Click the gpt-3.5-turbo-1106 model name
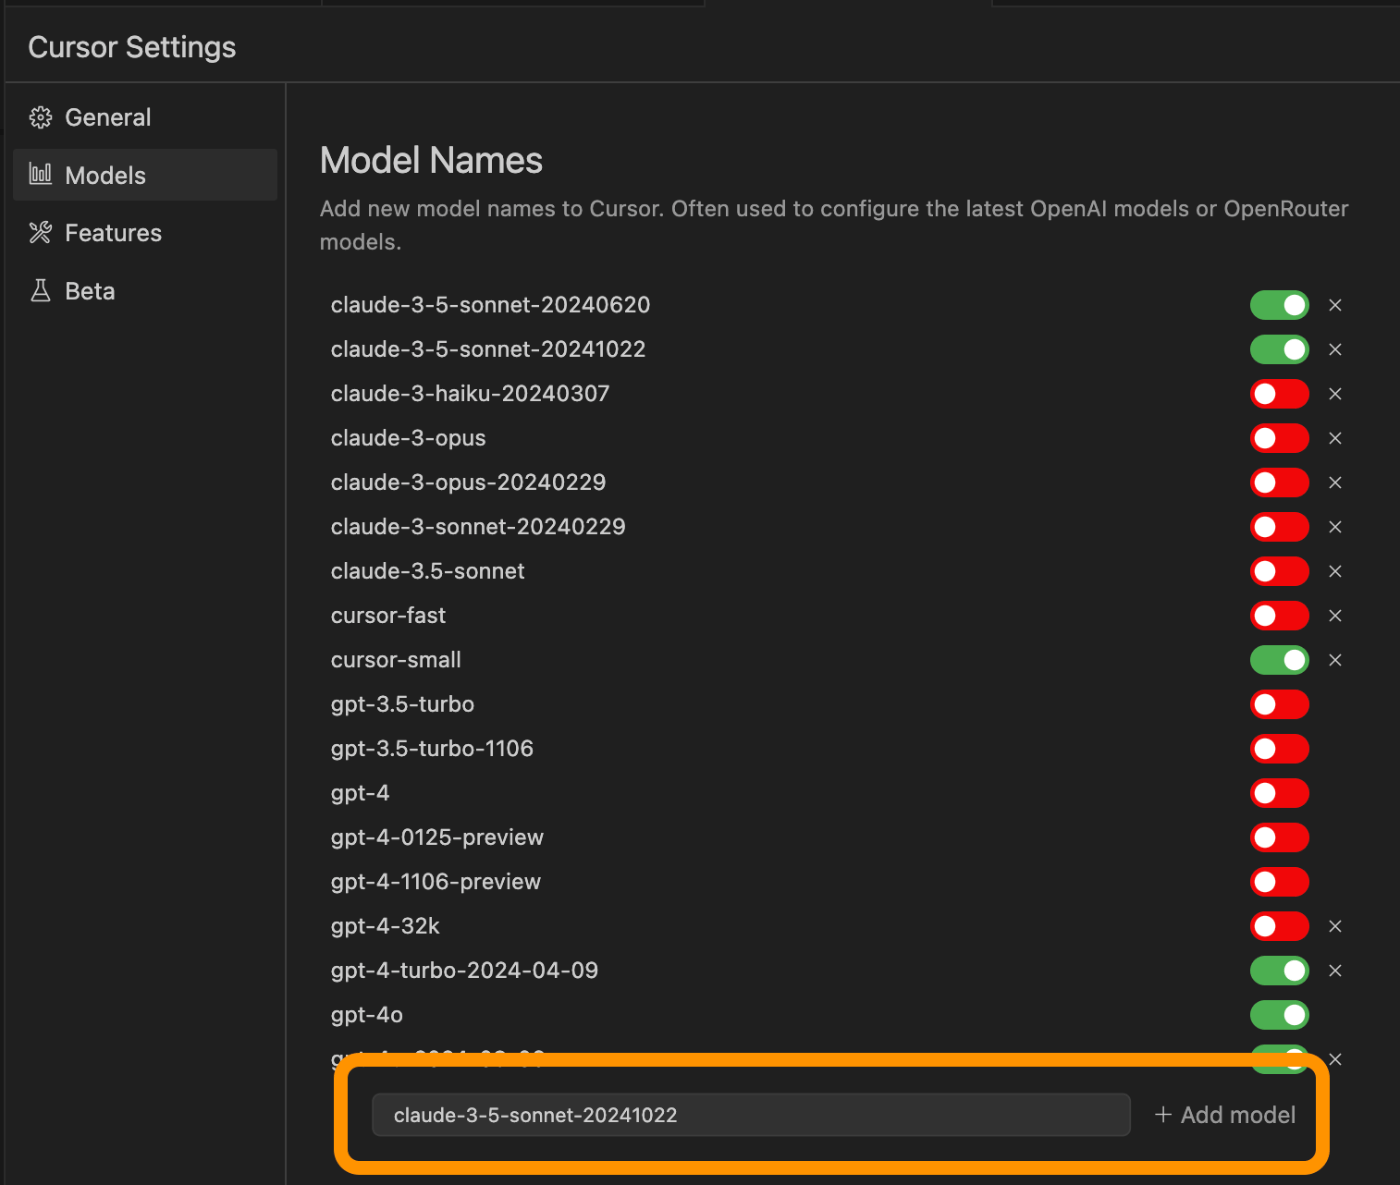Image resolution: width=1400 pixels, height=1185 pixels. pos(432,748)
